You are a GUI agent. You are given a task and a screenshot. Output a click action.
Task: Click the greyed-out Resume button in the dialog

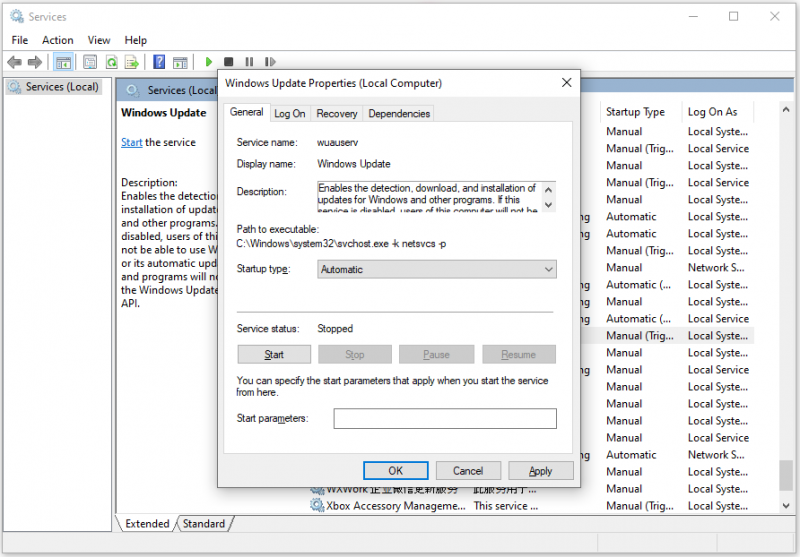[x=518, y=355]
